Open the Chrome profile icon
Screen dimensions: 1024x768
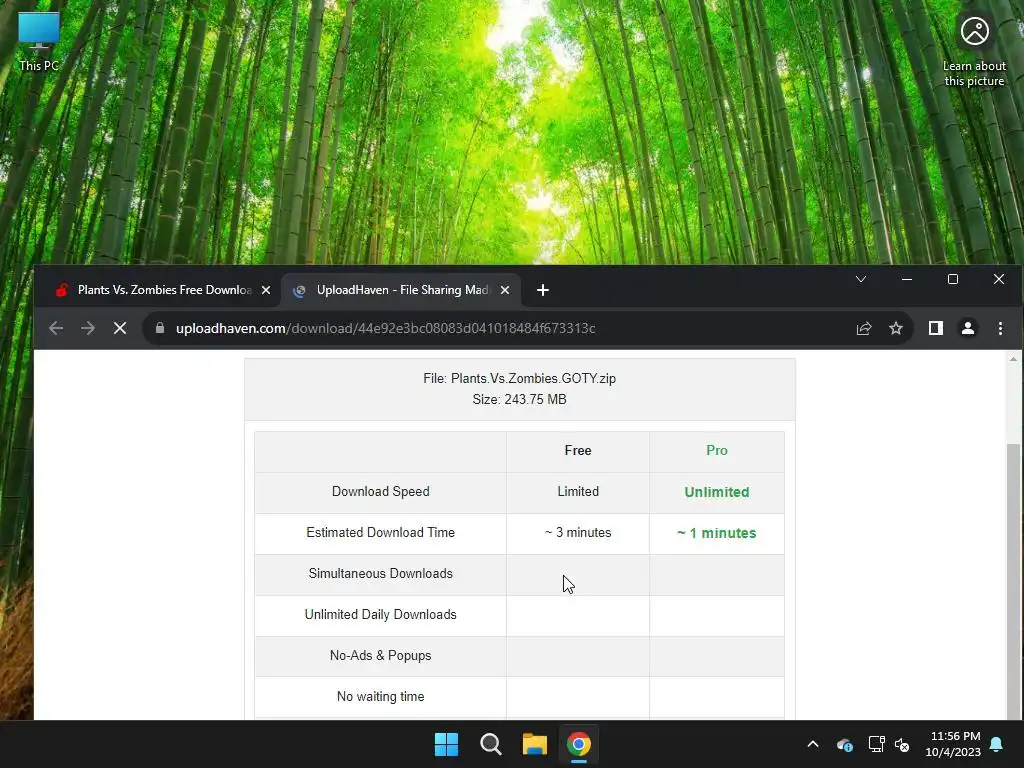(968, 328)
